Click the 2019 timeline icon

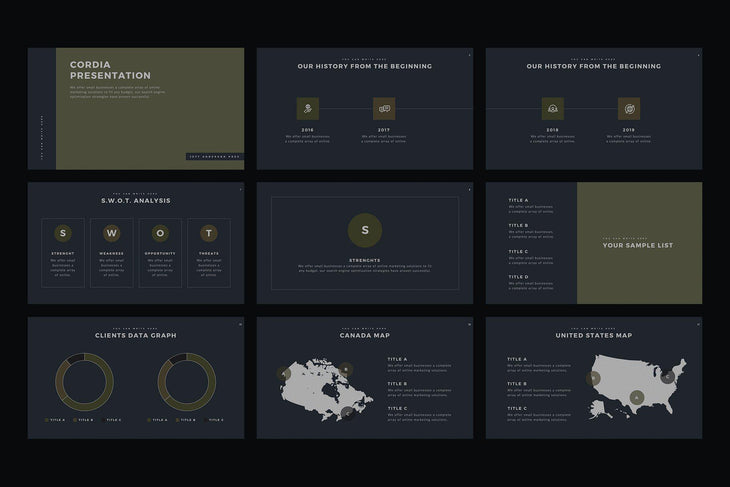(x=629, y=109)
